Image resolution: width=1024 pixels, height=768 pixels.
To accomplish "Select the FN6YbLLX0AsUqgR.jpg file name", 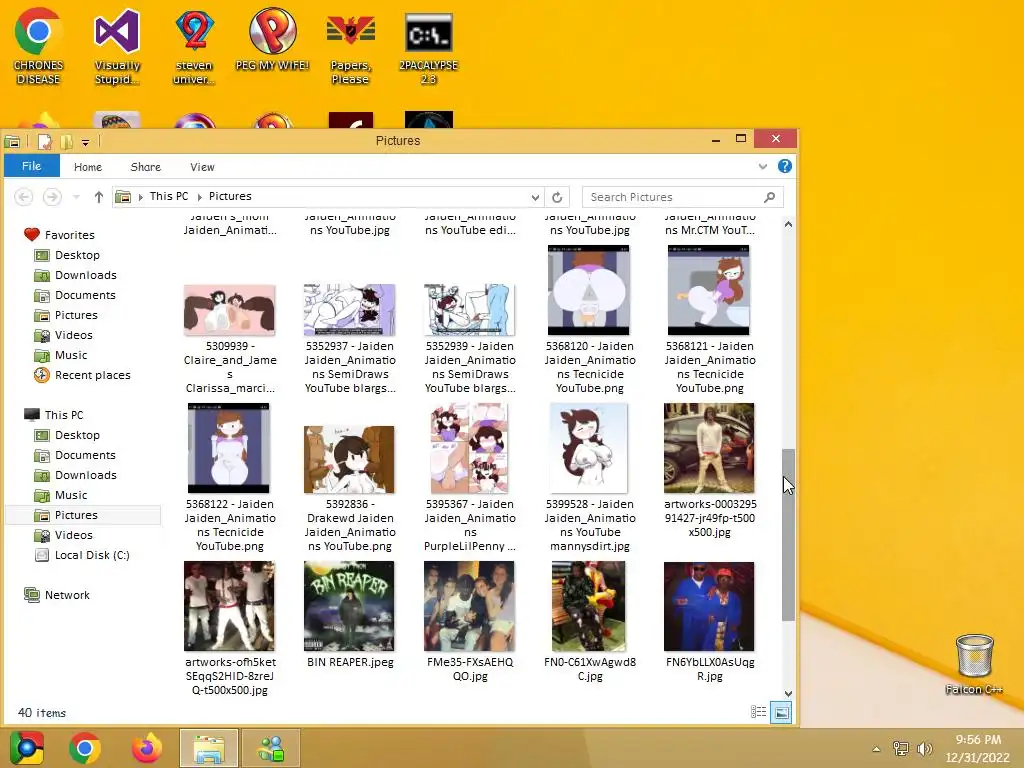I will point(710,669).
